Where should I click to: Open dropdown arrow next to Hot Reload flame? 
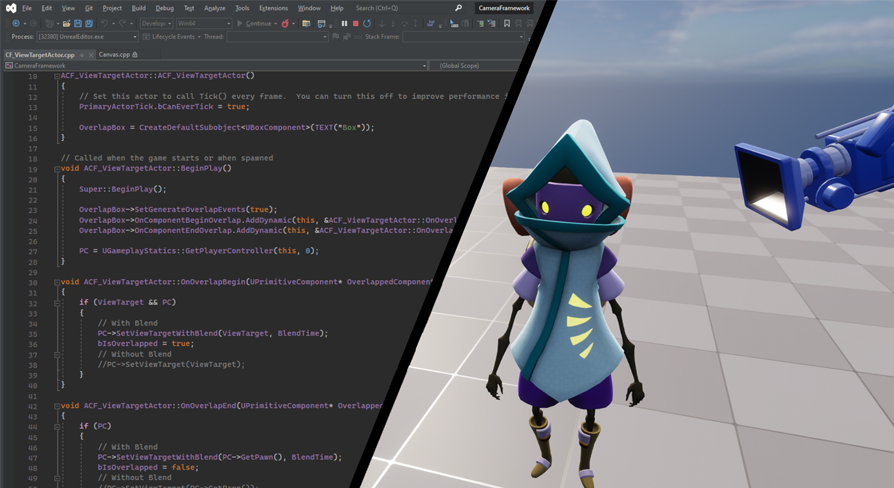click(294, 23)
